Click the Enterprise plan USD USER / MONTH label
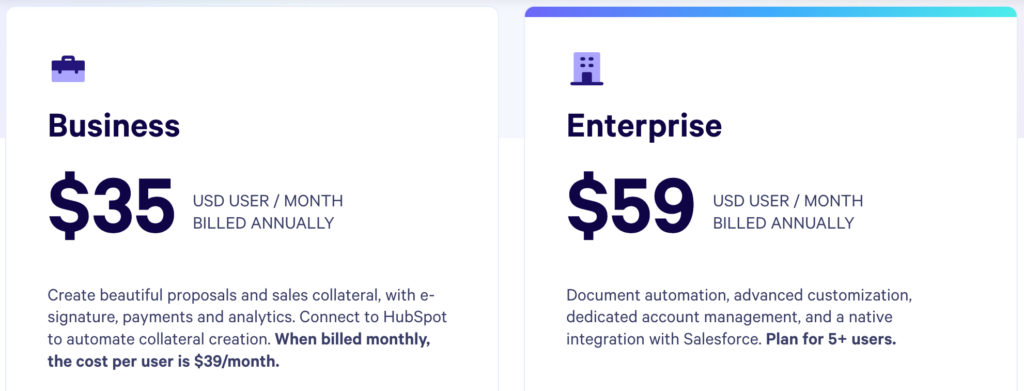This screenshot has width=1024, height=391. pos(788,201)
